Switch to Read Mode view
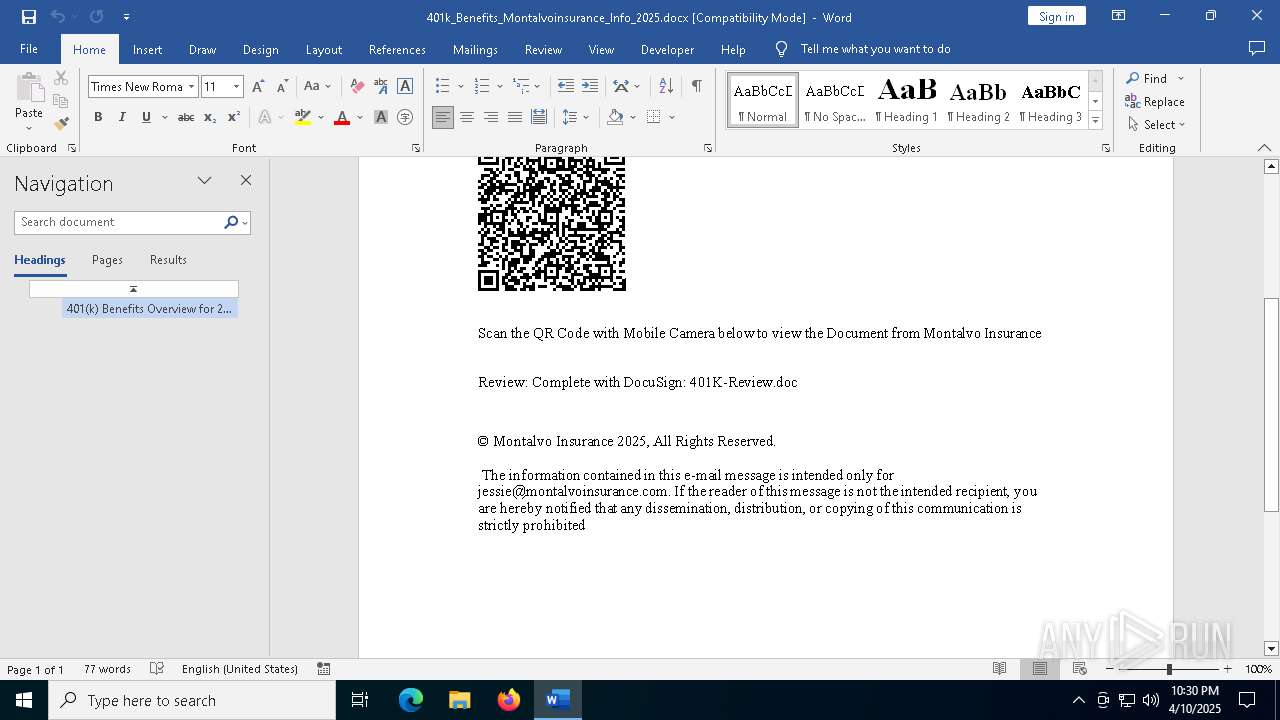 pos(999,669)
